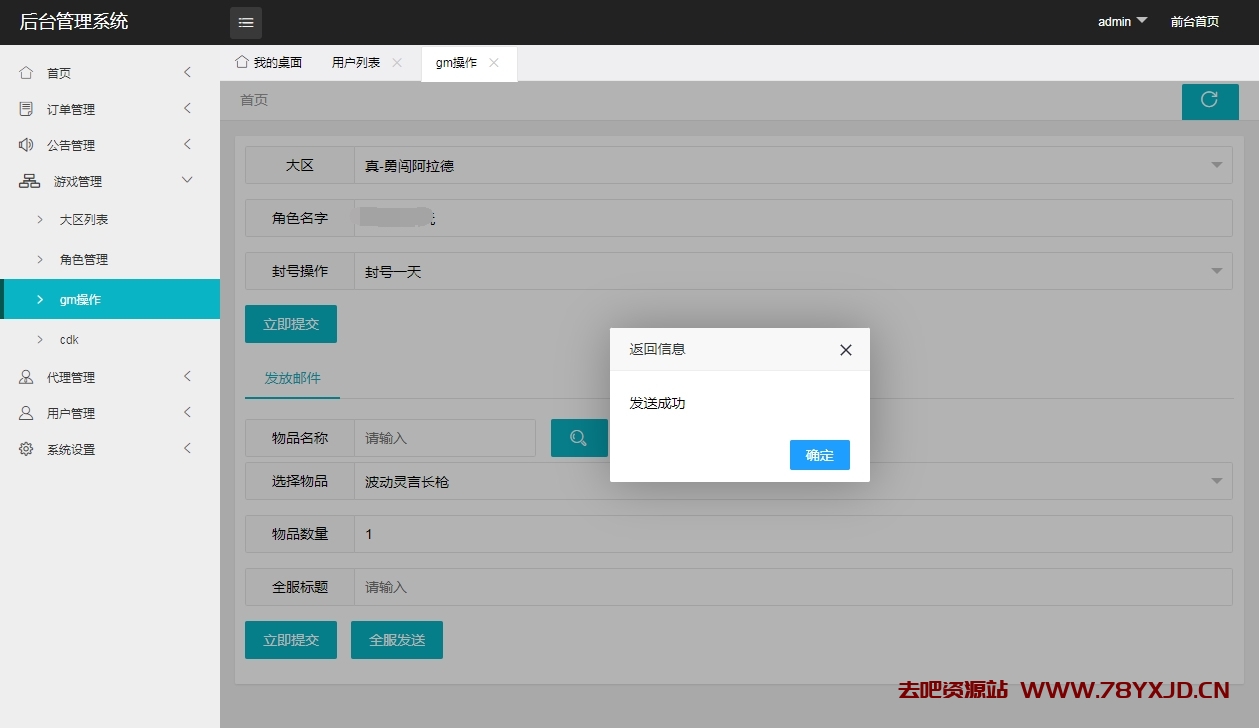Switch to the 我的桌面 tab

pos(268,62)
